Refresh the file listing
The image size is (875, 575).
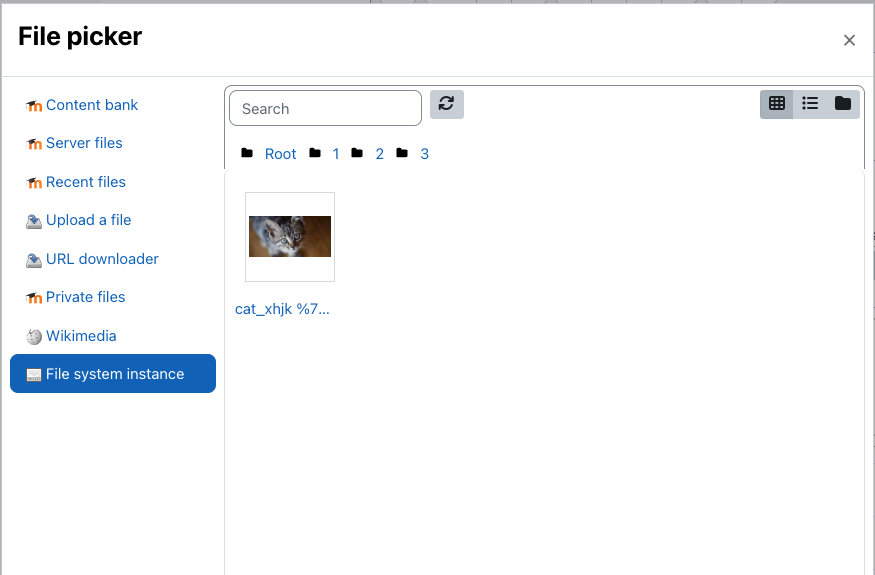tap(446, 104)
